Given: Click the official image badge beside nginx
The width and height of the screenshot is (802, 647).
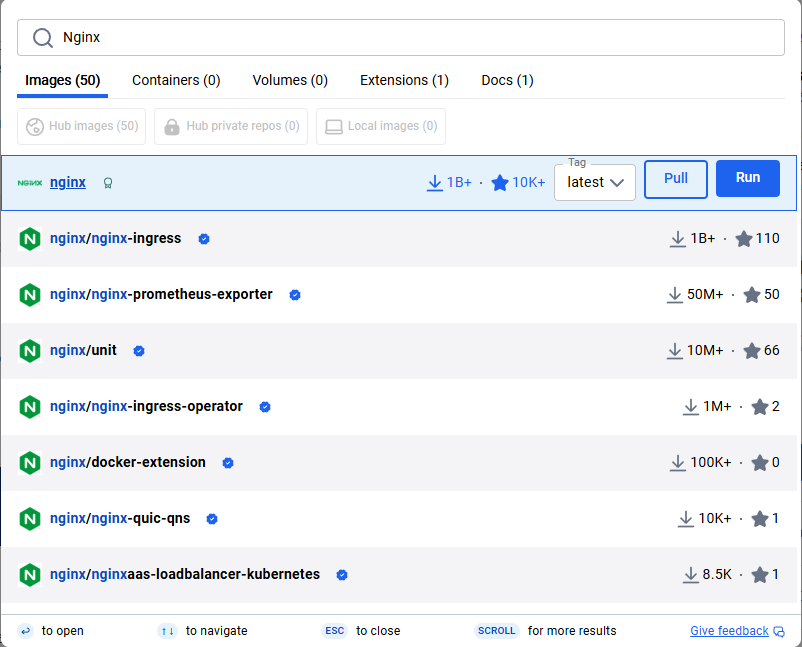Looking at the screenshot, I should click(x=108, y=183).
